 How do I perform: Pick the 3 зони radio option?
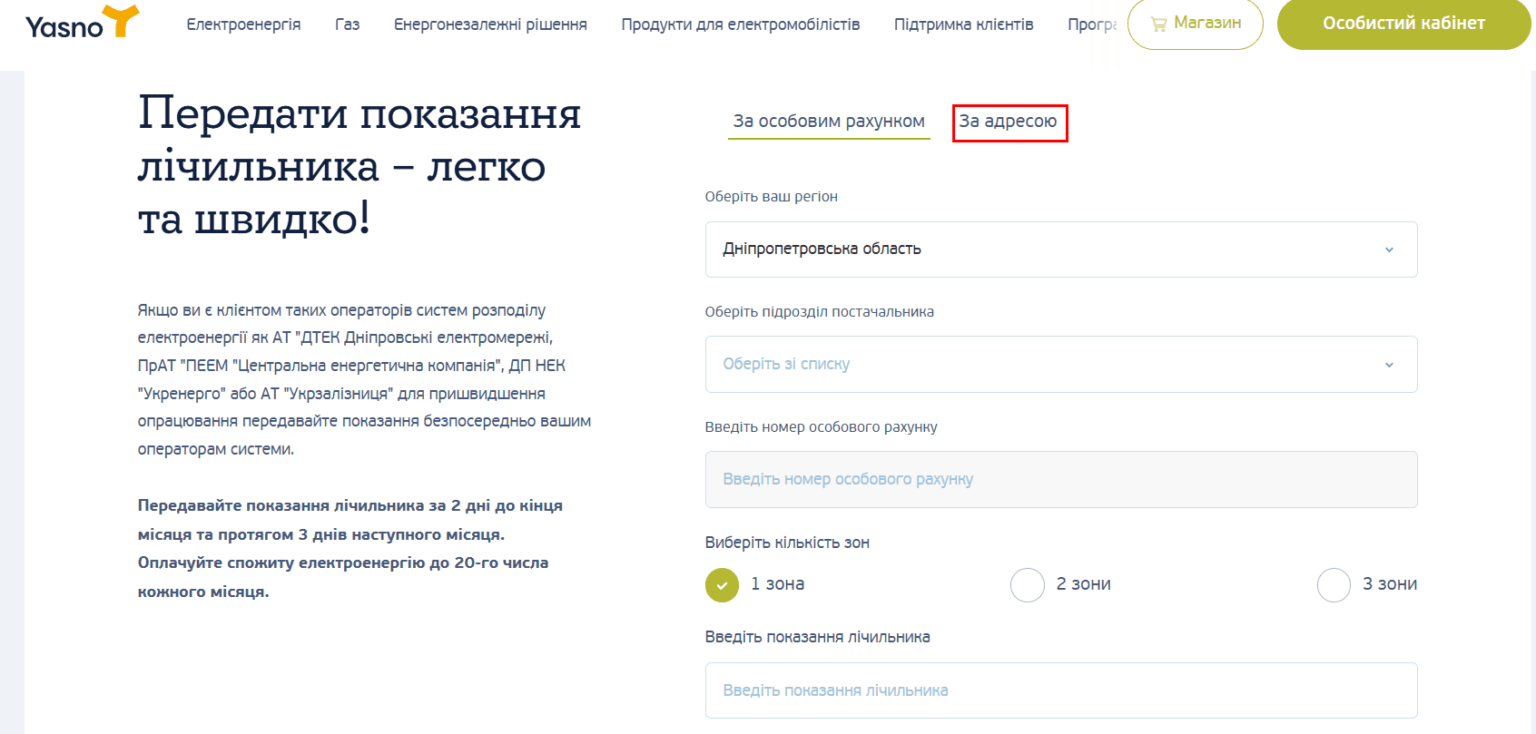(x=1334, y=585)
